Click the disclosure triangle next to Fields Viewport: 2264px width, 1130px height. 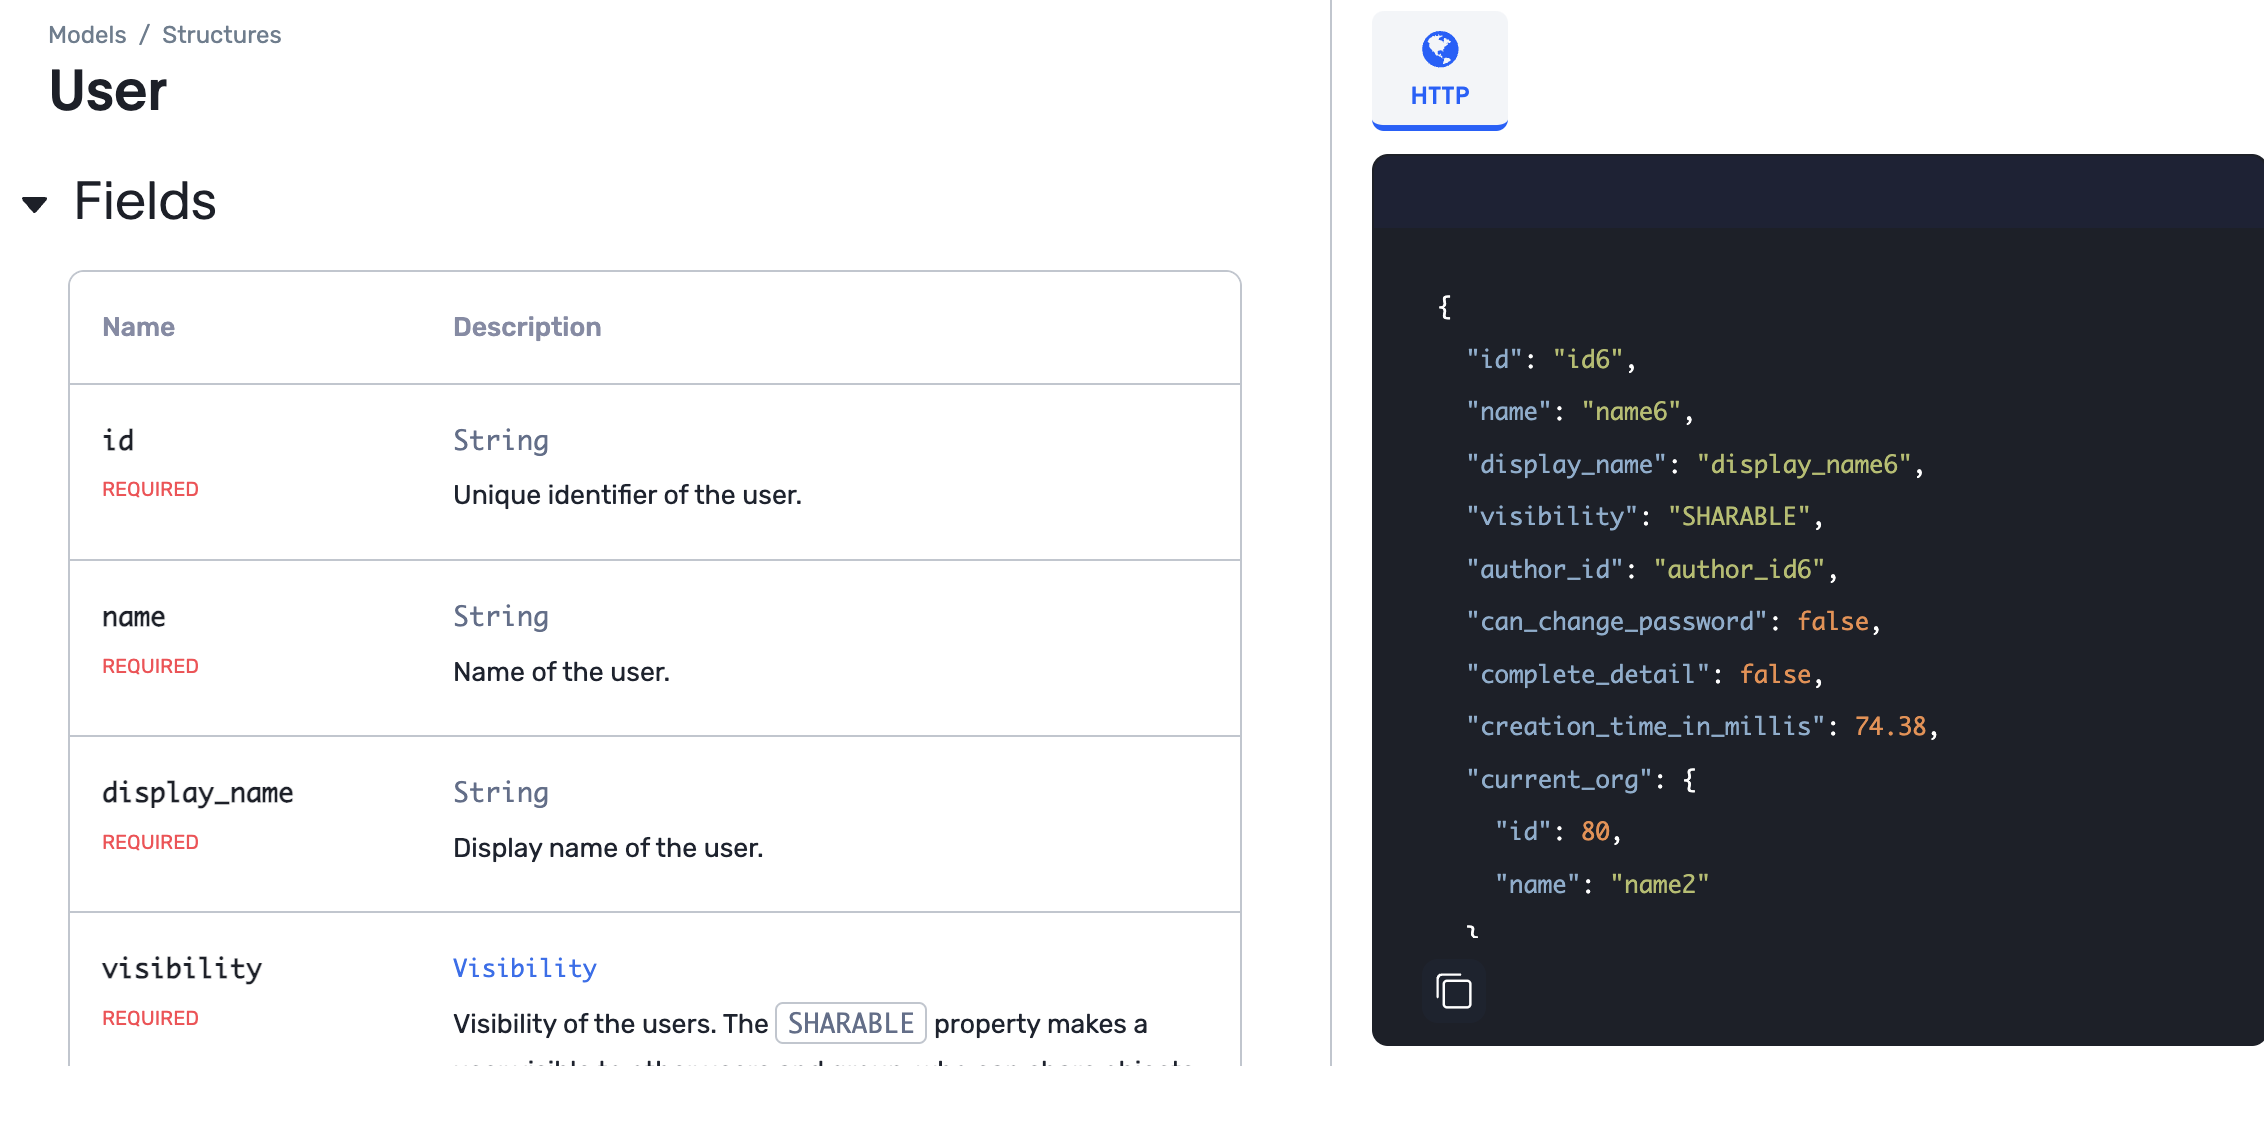point(33,203)
